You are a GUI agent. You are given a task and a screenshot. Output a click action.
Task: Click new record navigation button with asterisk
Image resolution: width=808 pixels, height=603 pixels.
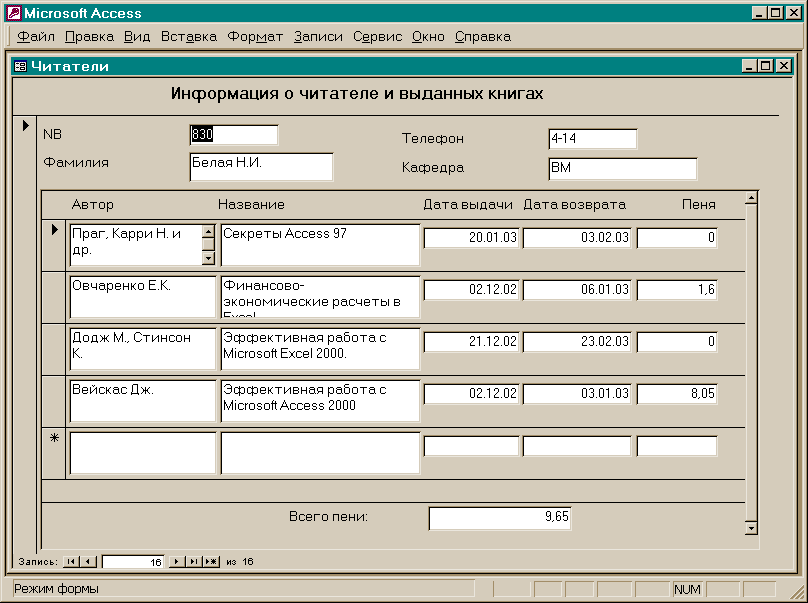tap(211, 561)
